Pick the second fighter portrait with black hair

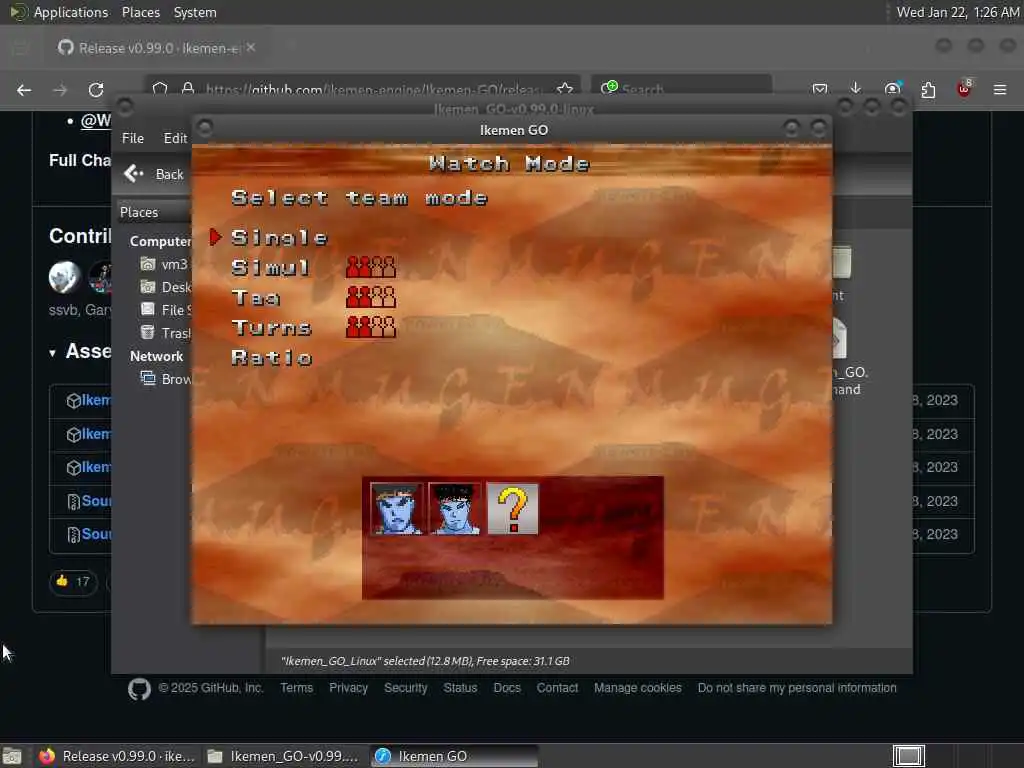(x=455, y=509)
